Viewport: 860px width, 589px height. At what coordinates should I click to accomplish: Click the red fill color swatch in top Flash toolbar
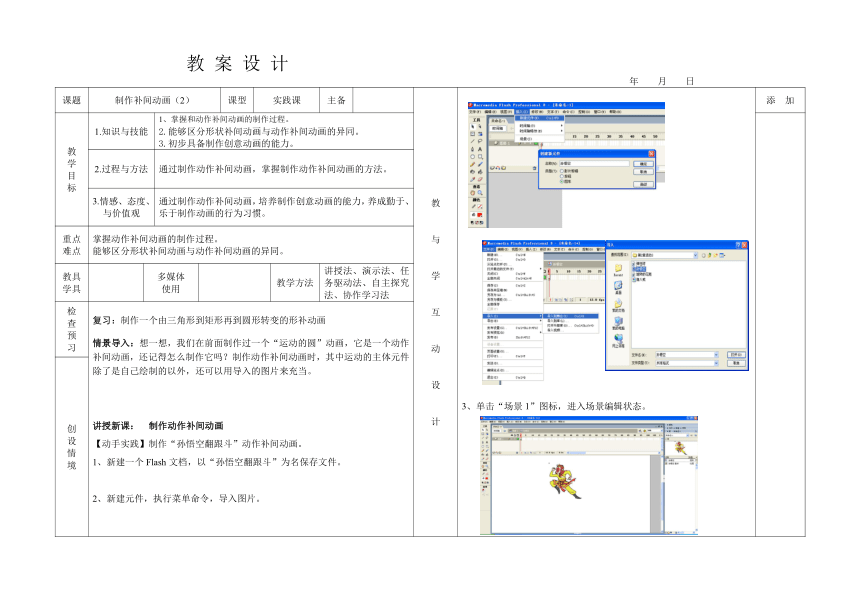click(x=480, y=215)
